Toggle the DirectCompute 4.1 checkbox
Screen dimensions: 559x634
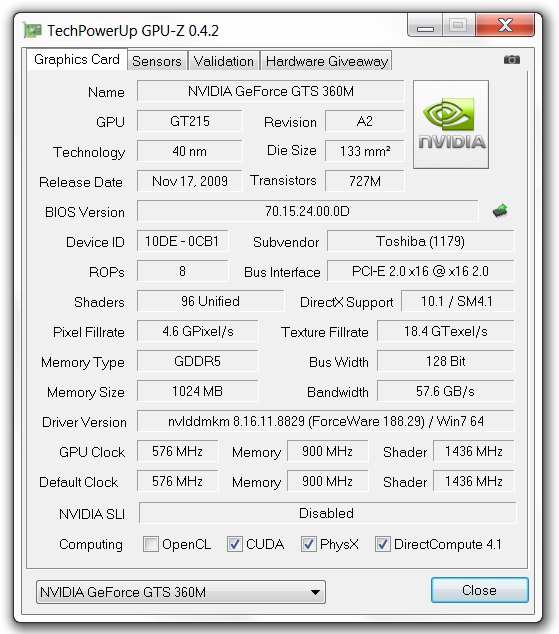coord(382,544)
